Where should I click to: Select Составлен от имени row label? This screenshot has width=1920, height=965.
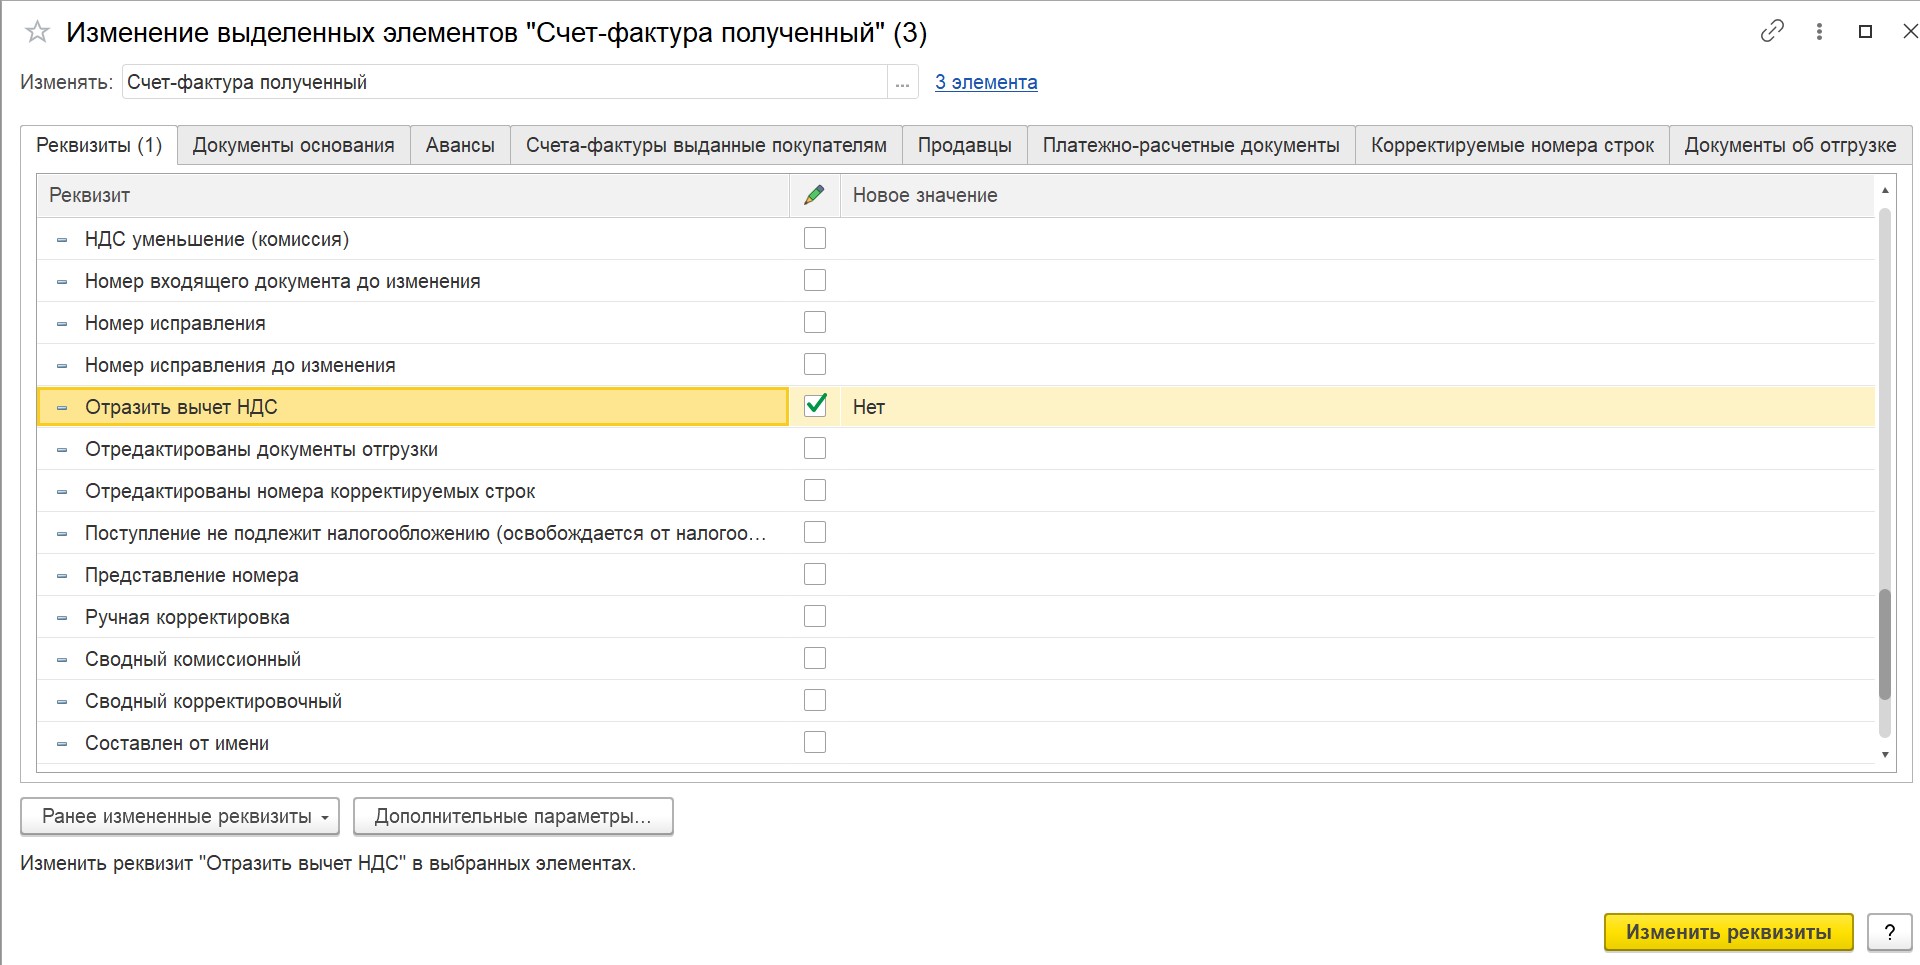(x=177, y=743)
